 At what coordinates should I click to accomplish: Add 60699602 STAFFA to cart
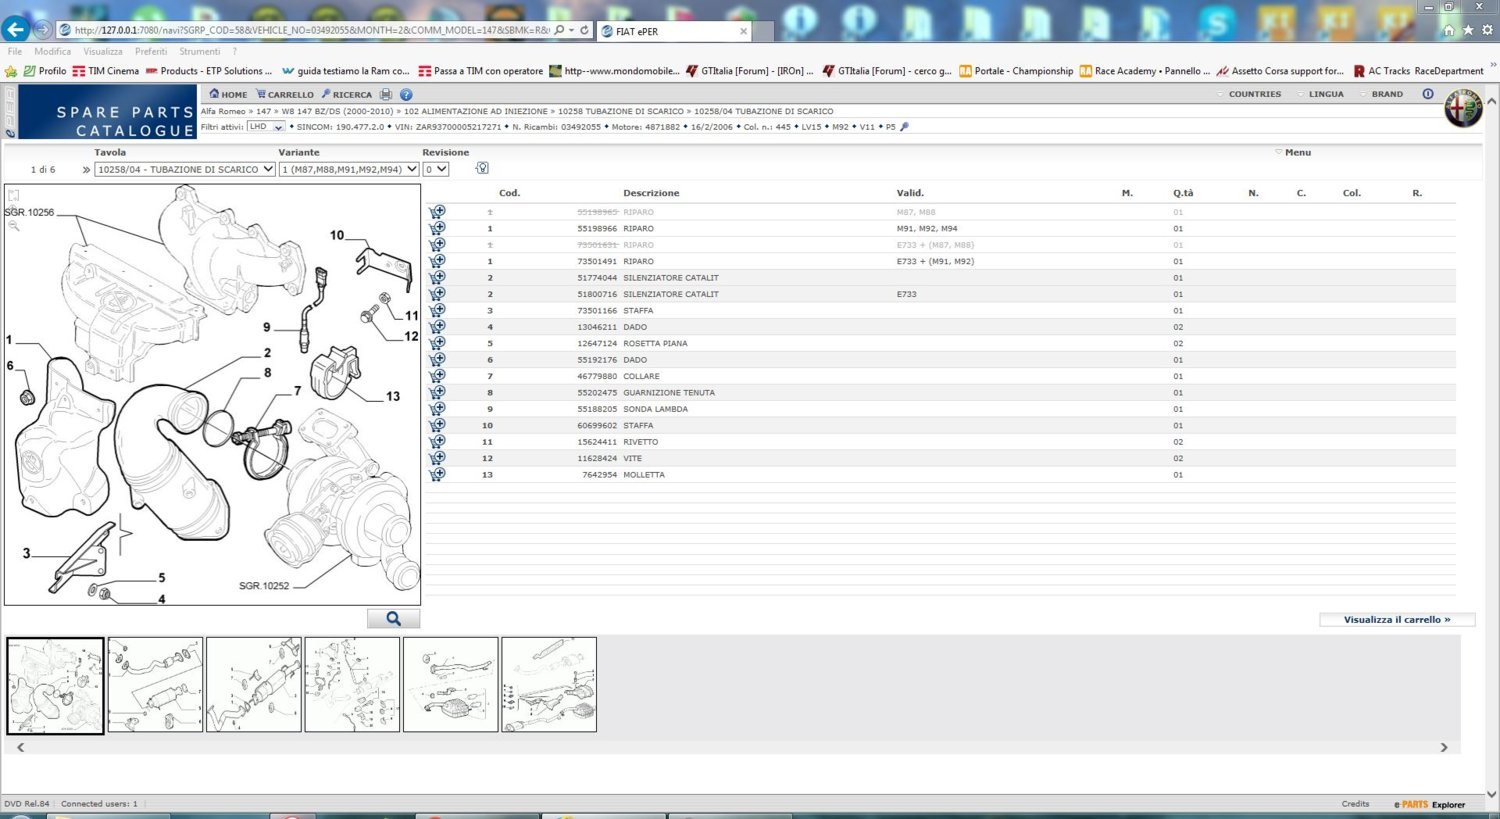tap(437, 425)
